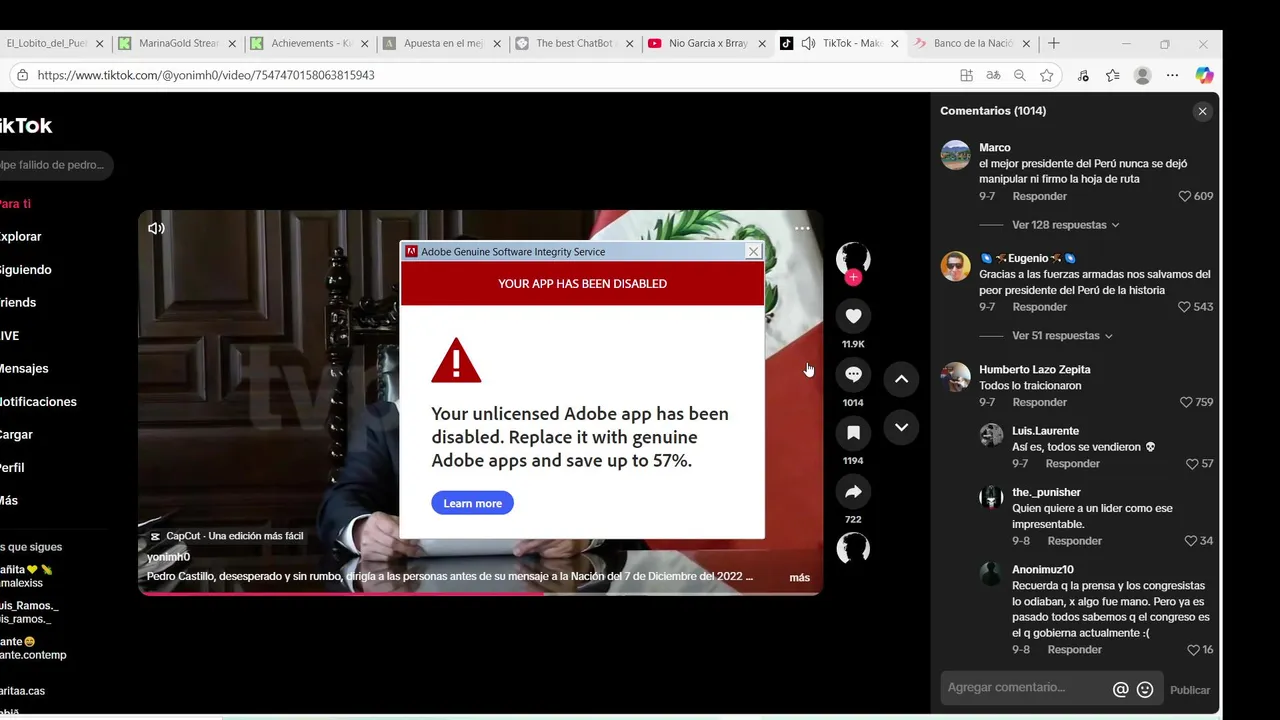Image resolution: width=1280 pixels, height=720 pixels.
Task: Open comments via speech bubble icon
Action: 853,374
